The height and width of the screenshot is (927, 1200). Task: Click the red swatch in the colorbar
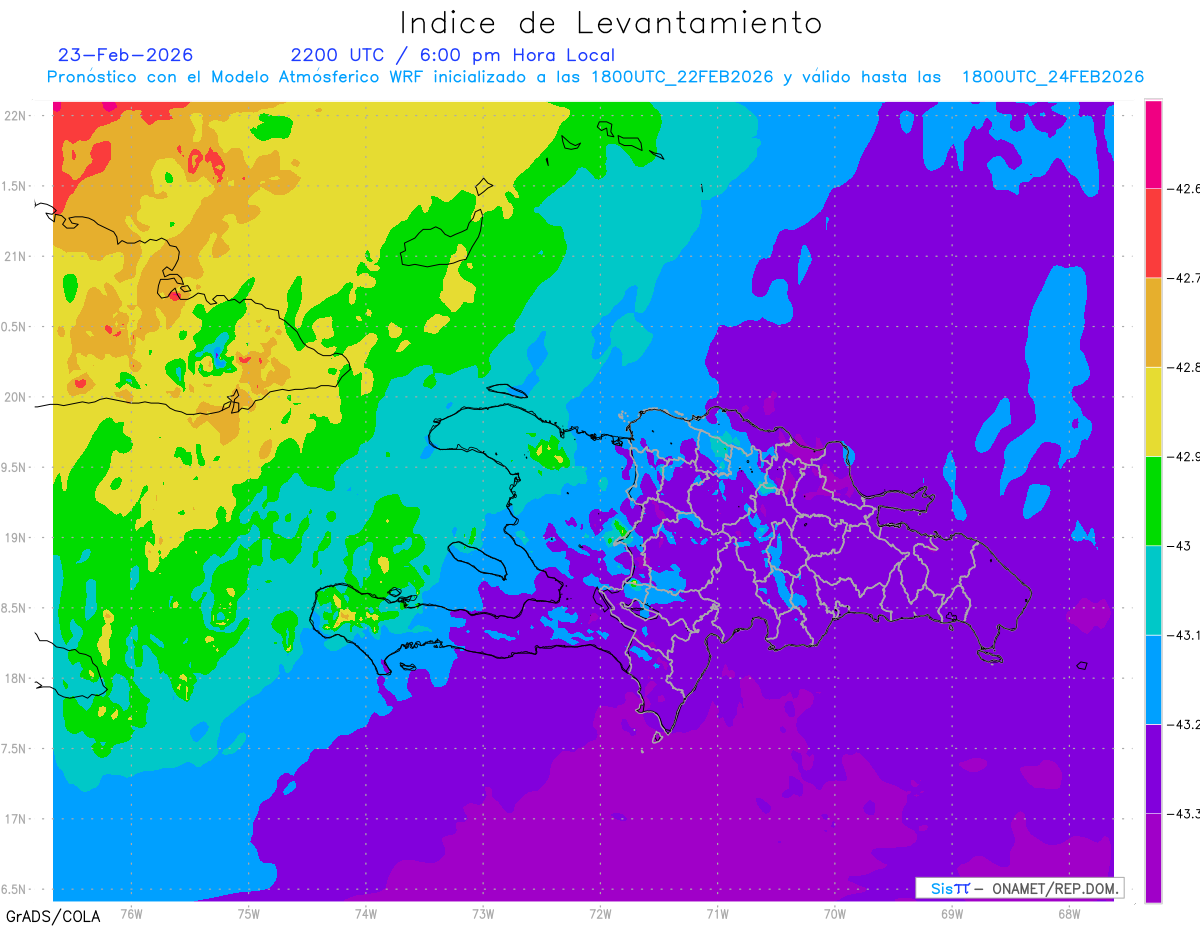[1153, 233]
